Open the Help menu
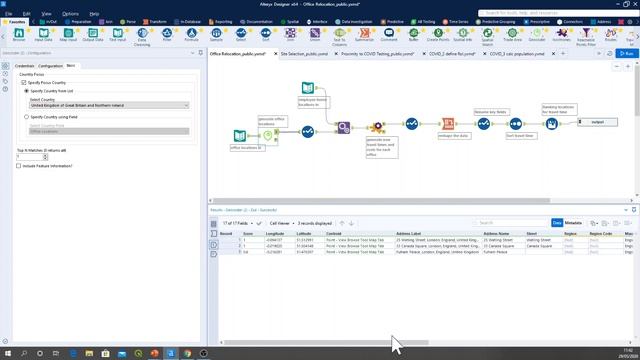640x360 pixels. pyautogui.click(x=94, y=13)
